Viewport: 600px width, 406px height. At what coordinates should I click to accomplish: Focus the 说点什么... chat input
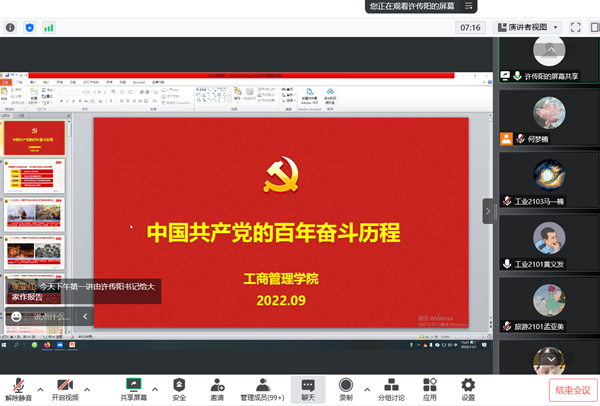[52, 317]
